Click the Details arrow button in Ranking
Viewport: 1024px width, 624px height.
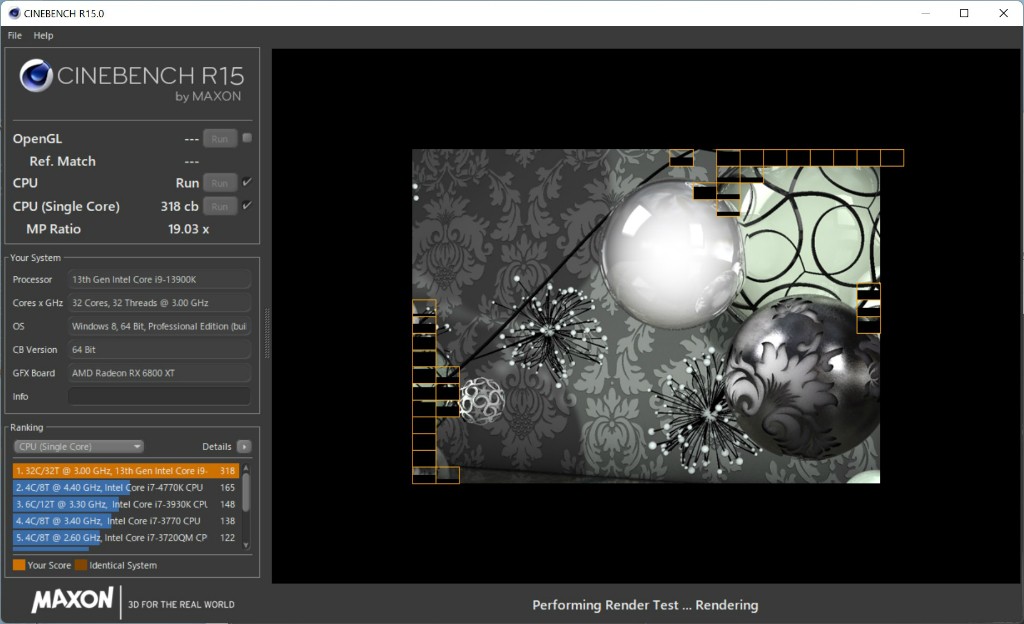pos(244,447)
